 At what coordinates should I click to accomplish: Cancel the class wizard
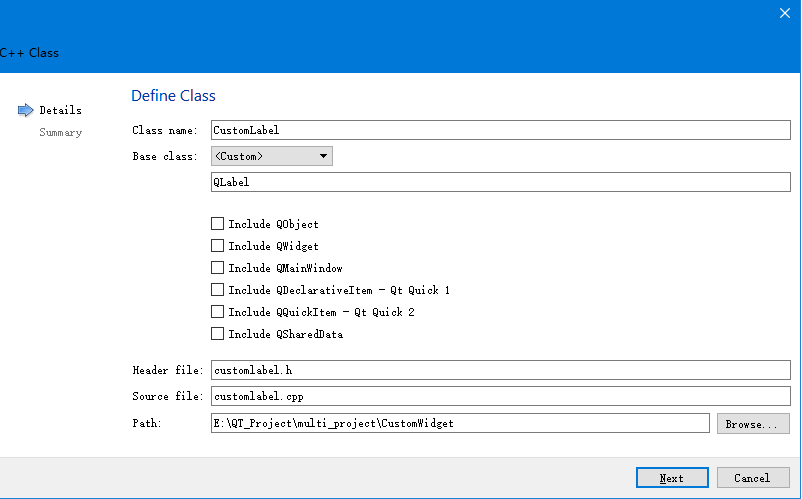point(751,478)
